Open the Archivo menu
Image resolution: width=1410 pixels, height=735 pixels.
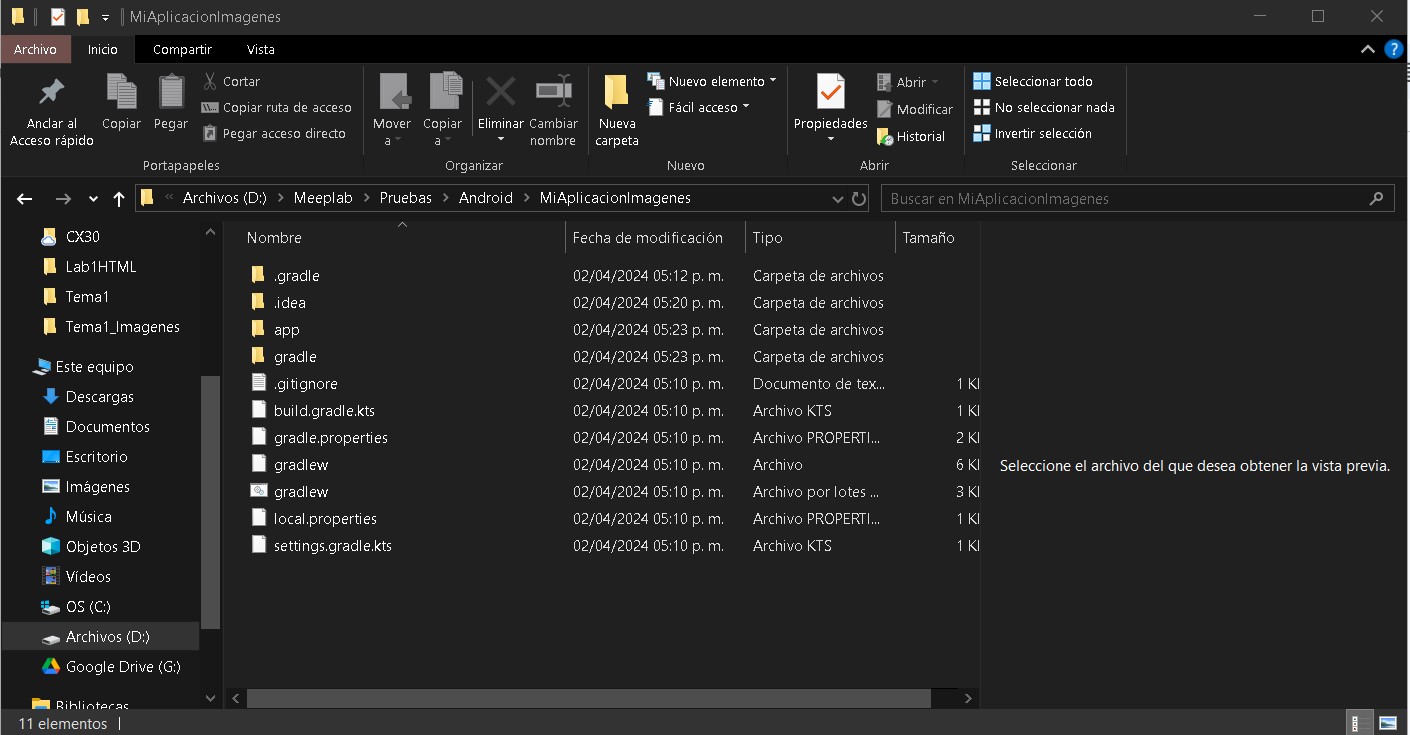pos(35,49)
